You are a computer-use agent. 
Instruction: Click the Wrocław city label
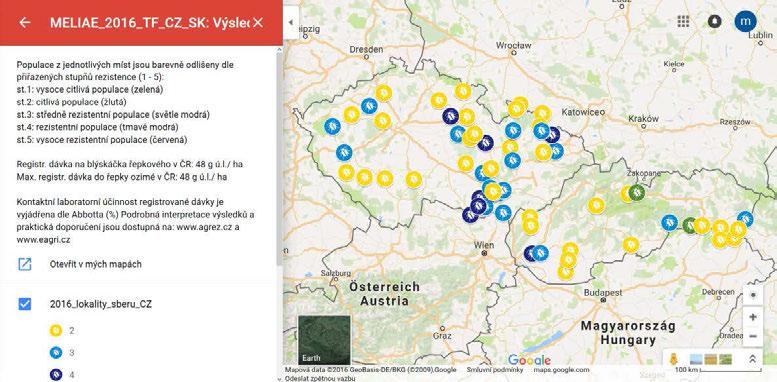pyautogui.click(x=513, y=45)
